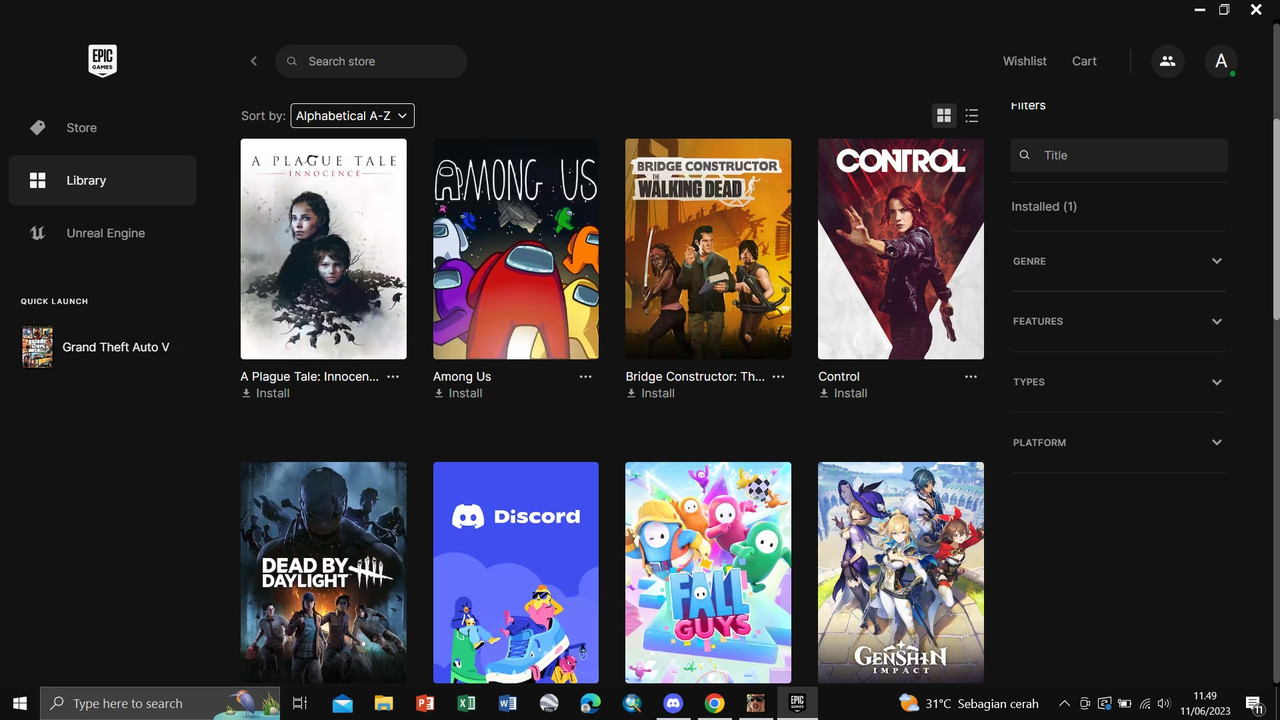Screen dimensions: 1280x720
Task: Switch to grid view layout
Action: (943, 116)
